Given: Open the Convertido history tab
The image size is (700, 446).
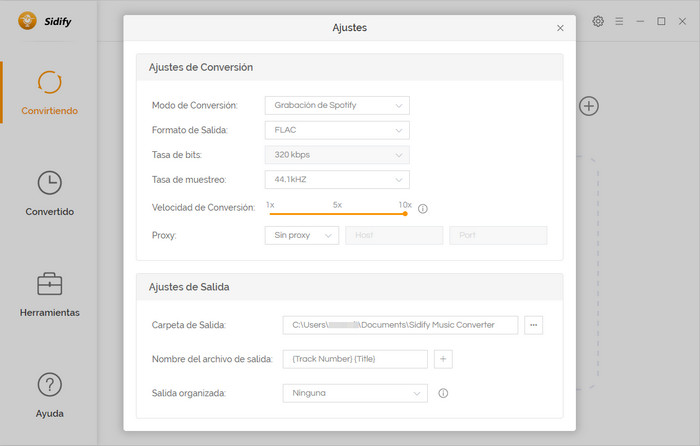Looking at the screenshot, I should [x=50, y=193].
